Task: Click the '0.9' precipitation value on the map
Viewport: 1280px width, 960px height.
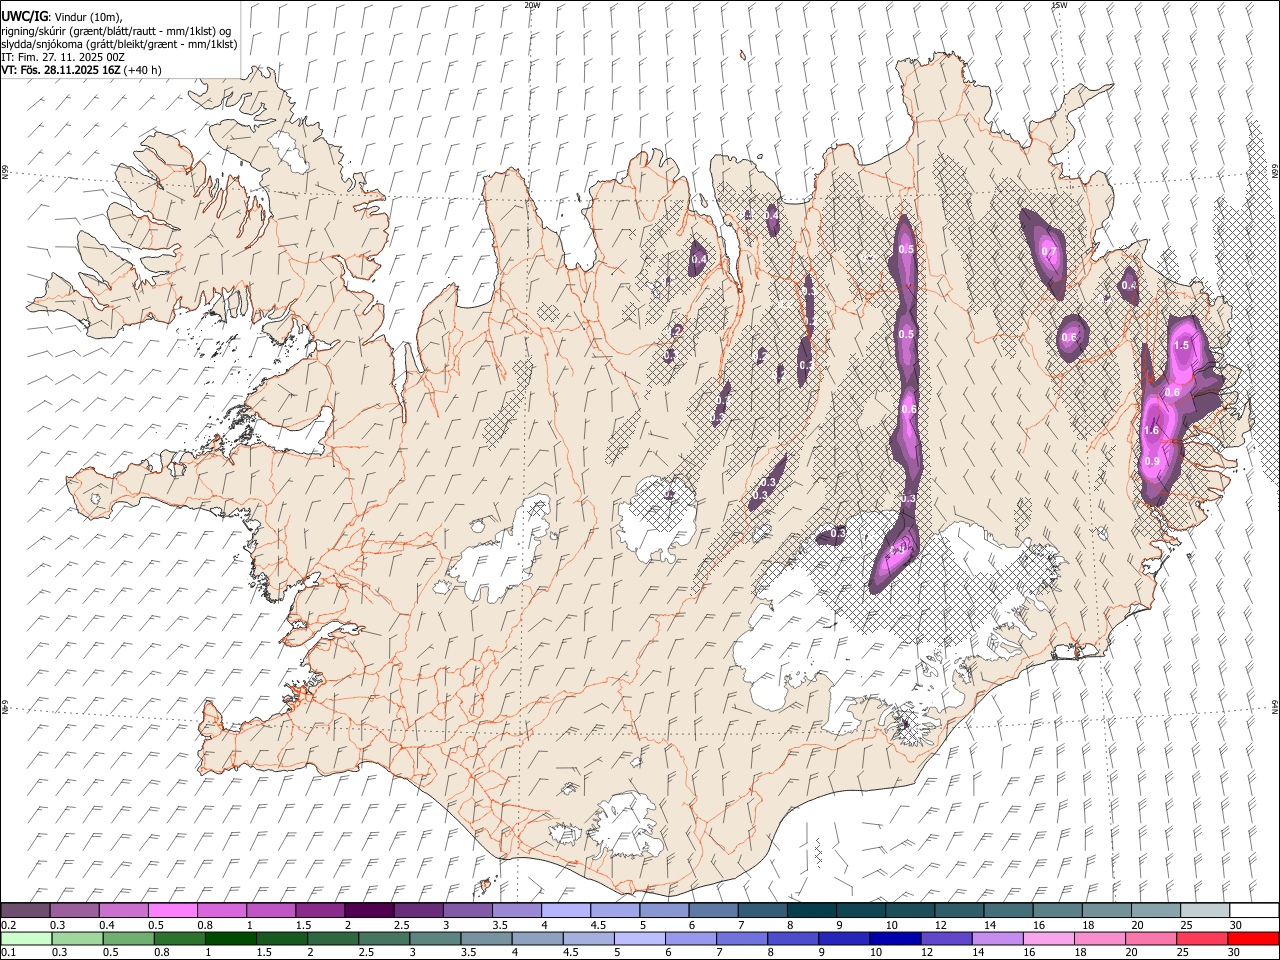Action: (1152, 461)
